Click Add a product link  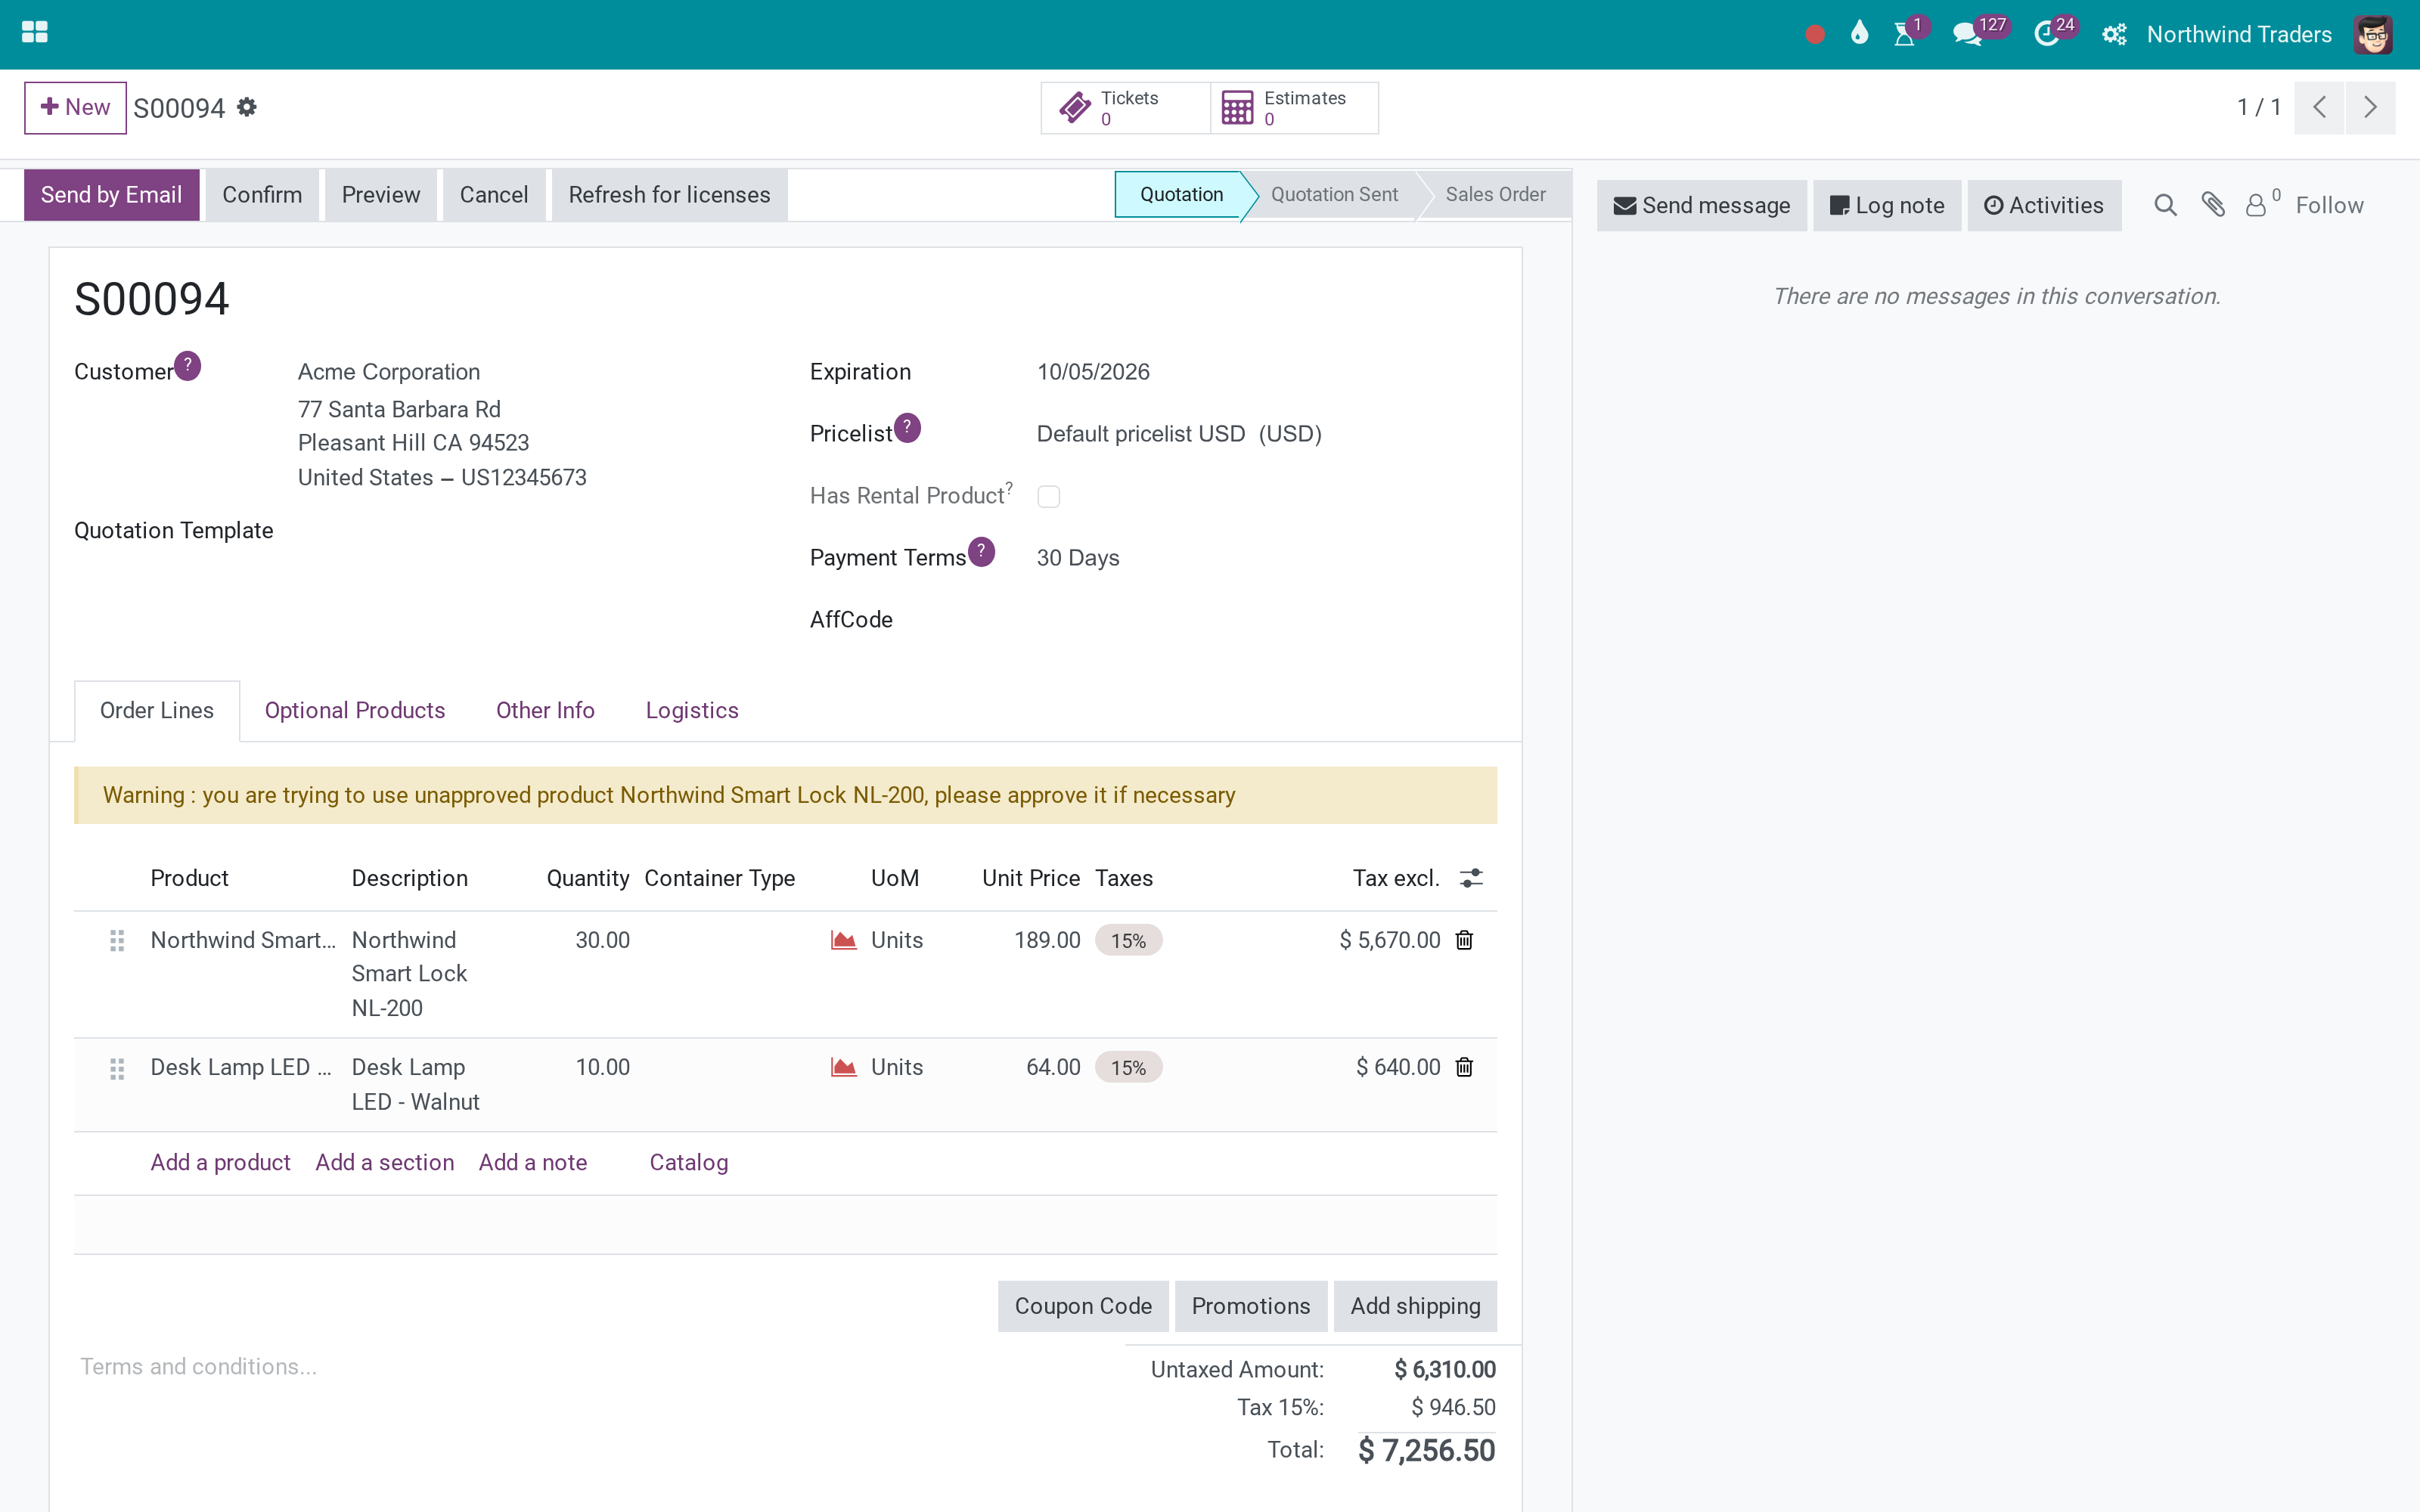pyautogui.click(x=220, y=1162)
